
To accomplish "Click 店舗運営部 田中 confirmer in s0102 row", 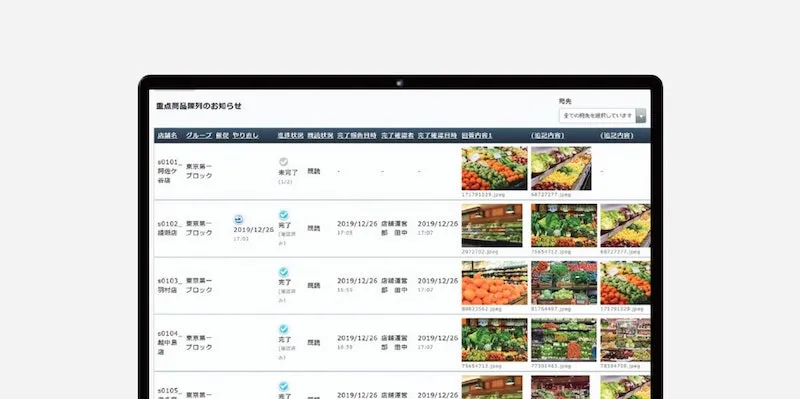I will click(x=394, y=228).
